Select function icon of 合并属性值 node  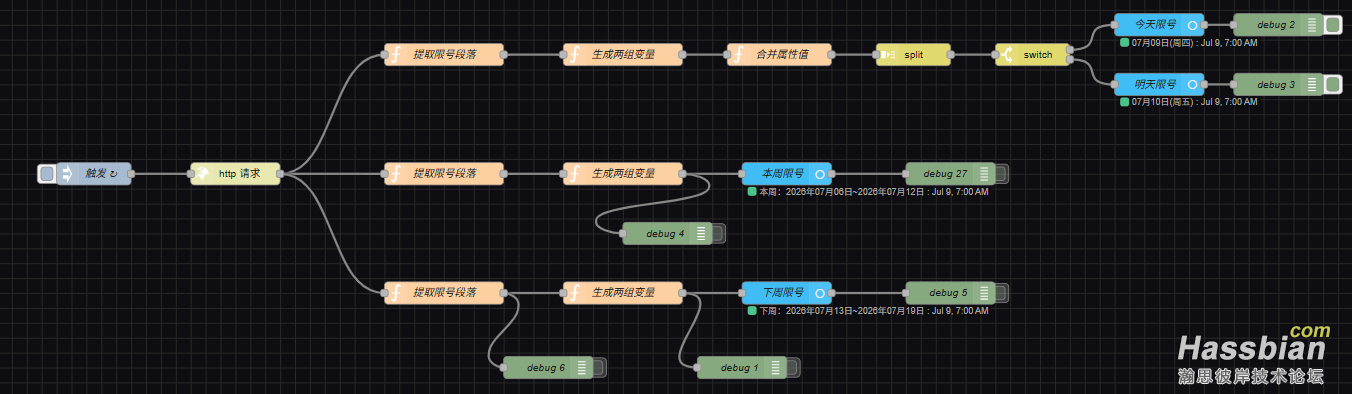[x=738, y=55]
